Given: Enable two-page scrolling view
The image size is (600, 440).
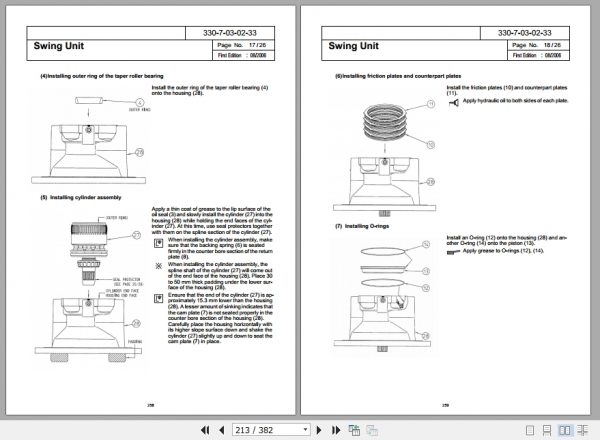Looking at the screenshot, I should pyautogui.click(x=582, y=430).
